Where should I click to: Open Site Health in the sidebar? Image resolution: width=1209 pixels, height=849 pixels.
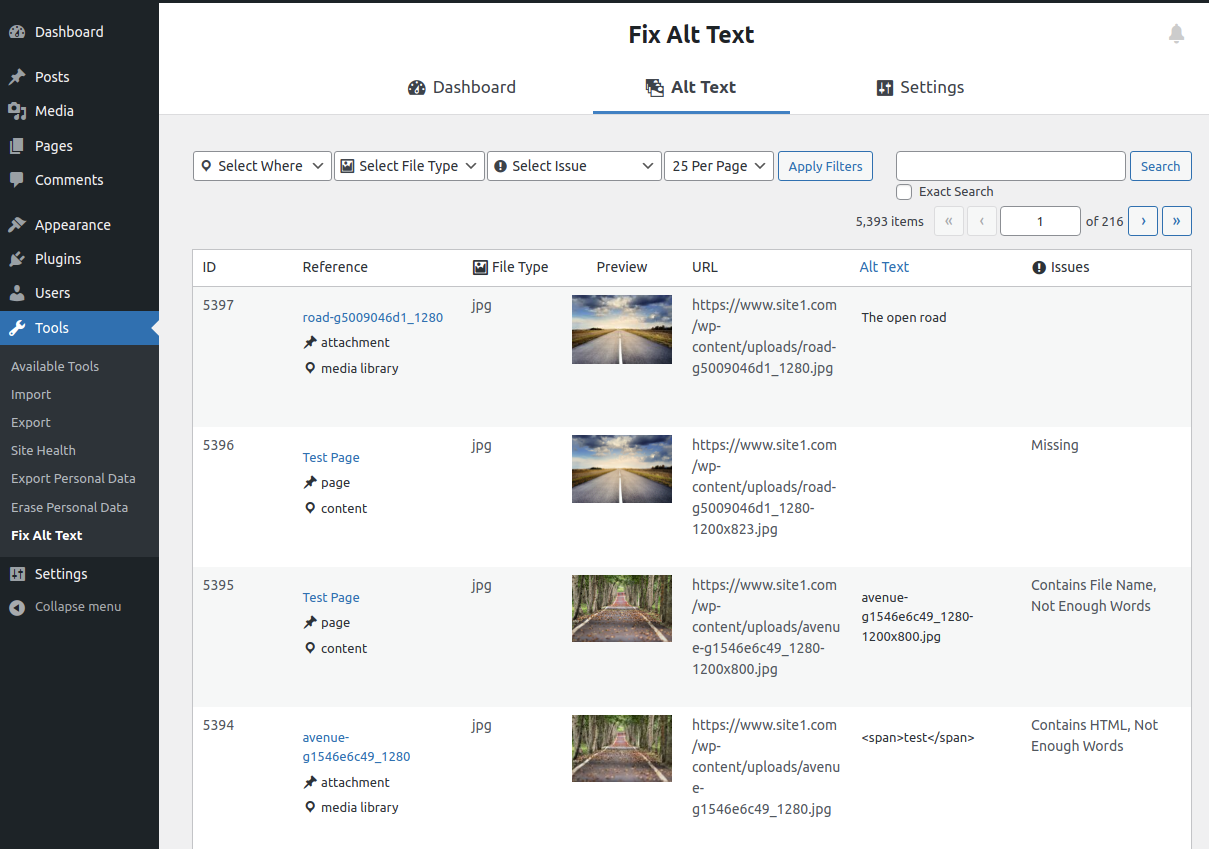(x=43, y=450)
